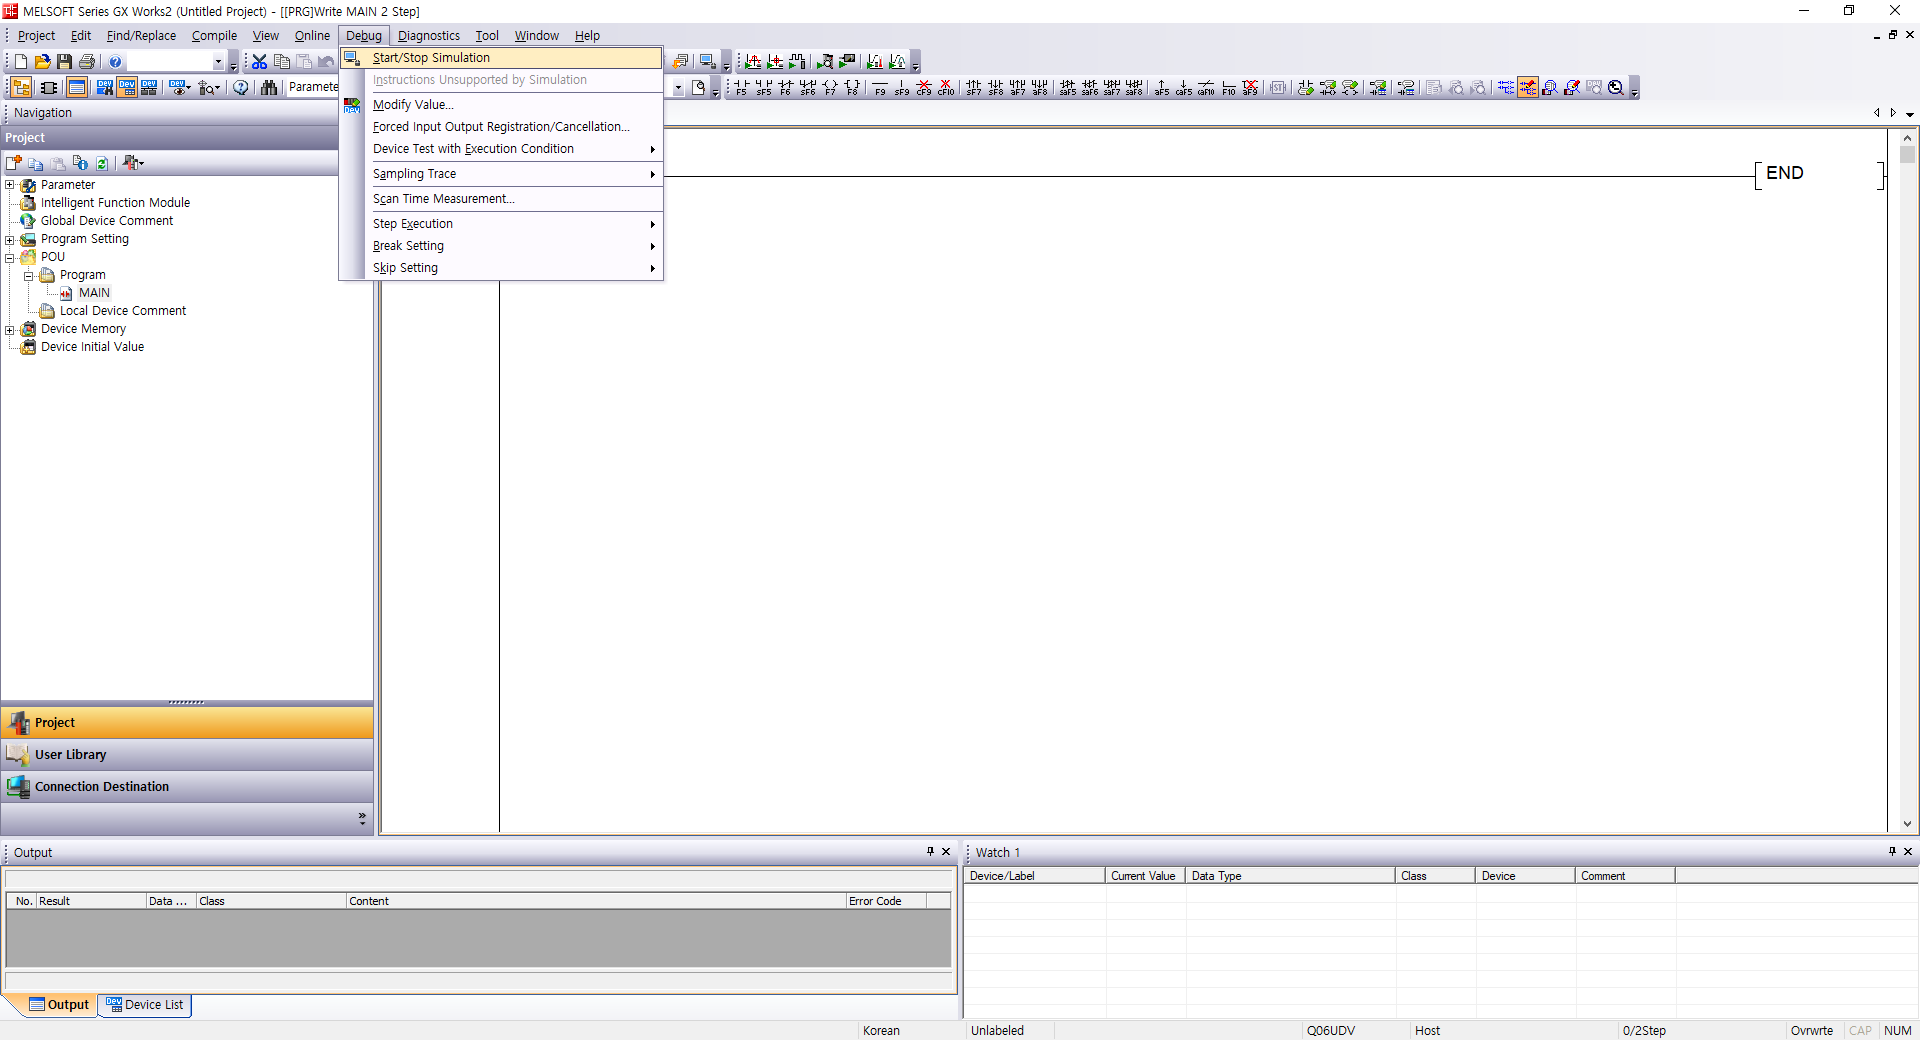Open project with the folder icon

coord(43,62)
